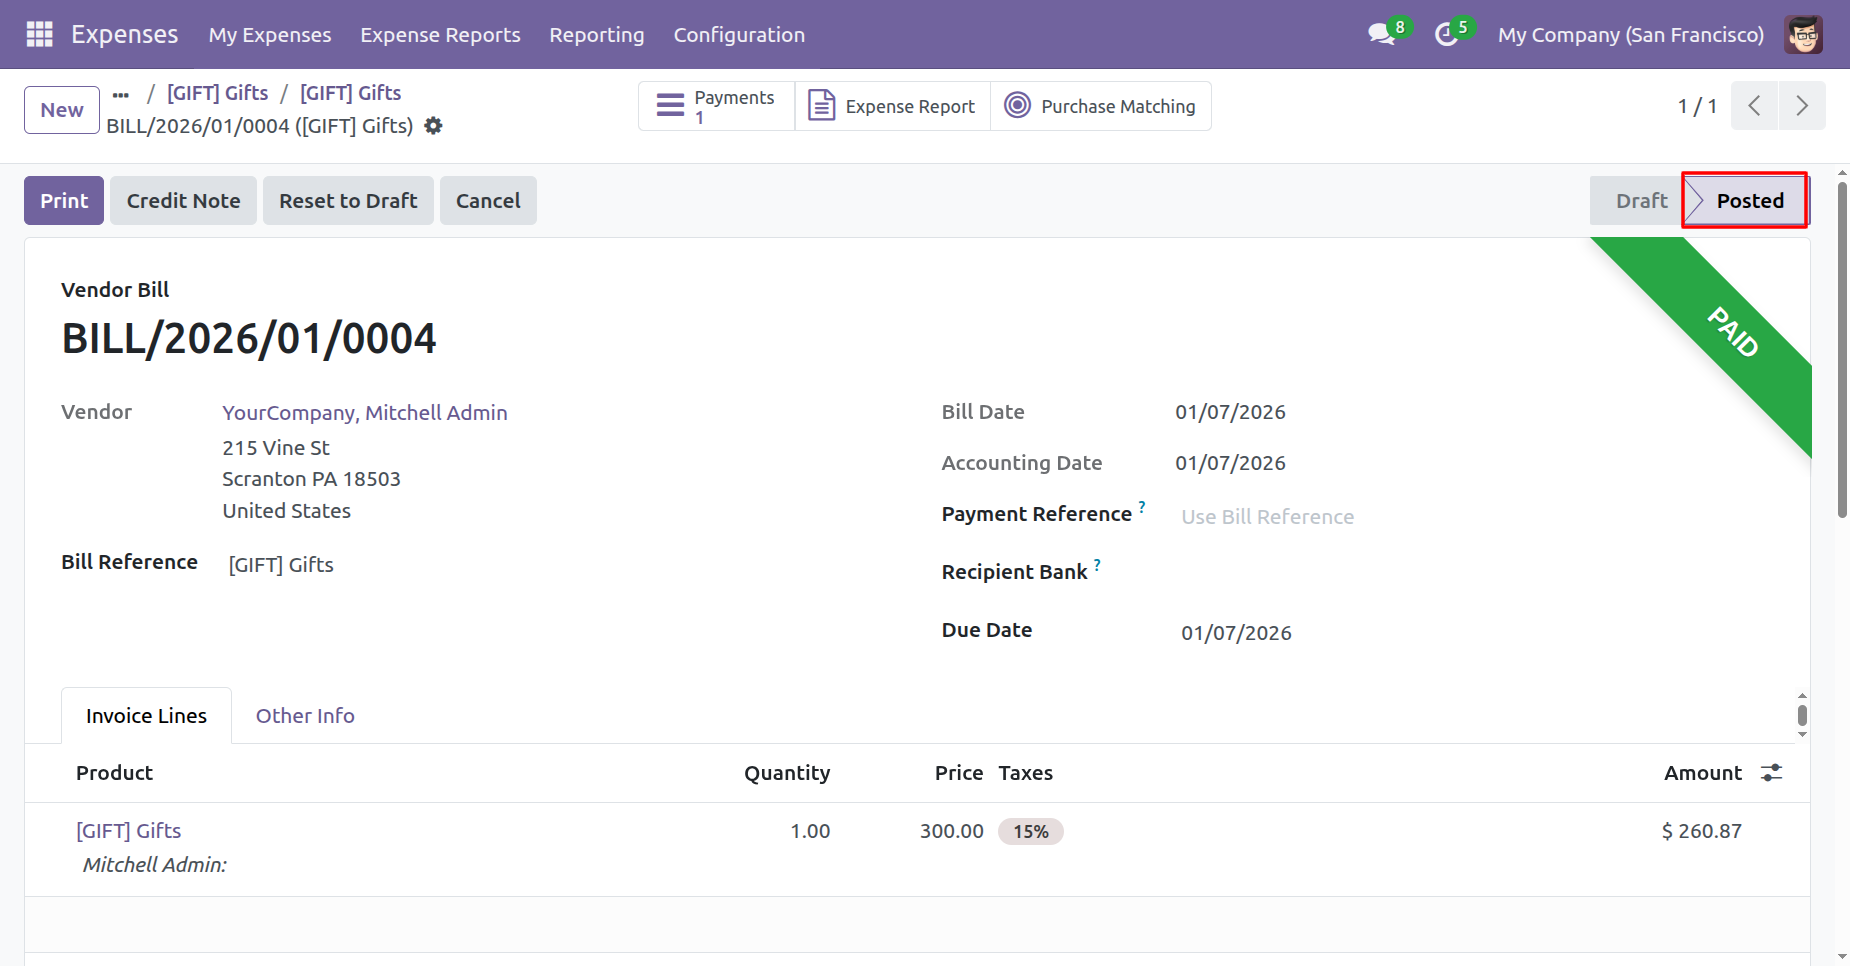Image resolution: width=1850 pixels, height=966 pixels.
Task: Click the Reset to Draft button
Action: pos(348,201)
